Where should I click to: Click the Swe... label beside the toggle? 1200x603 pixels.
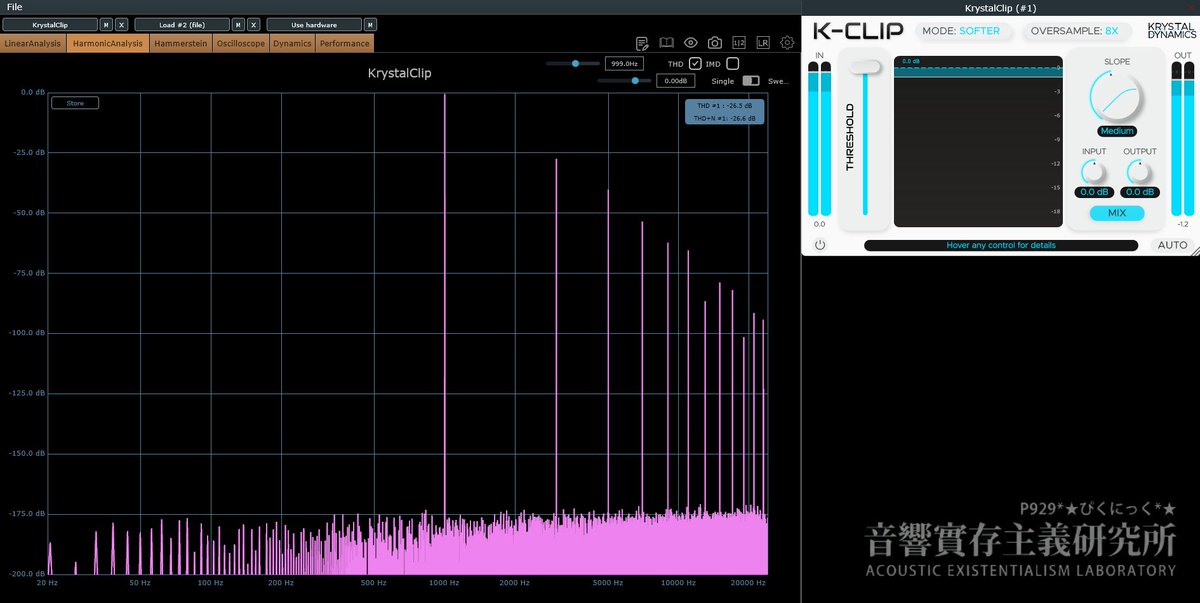coord(778,81)
